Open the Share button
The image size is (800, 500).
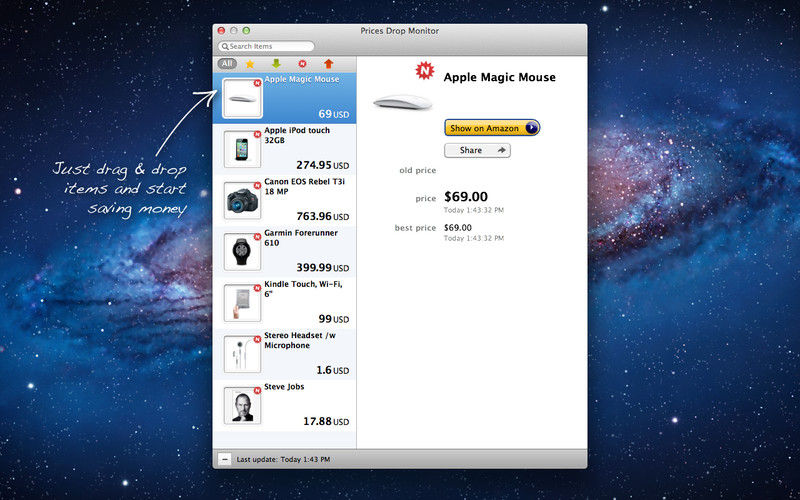477,150
